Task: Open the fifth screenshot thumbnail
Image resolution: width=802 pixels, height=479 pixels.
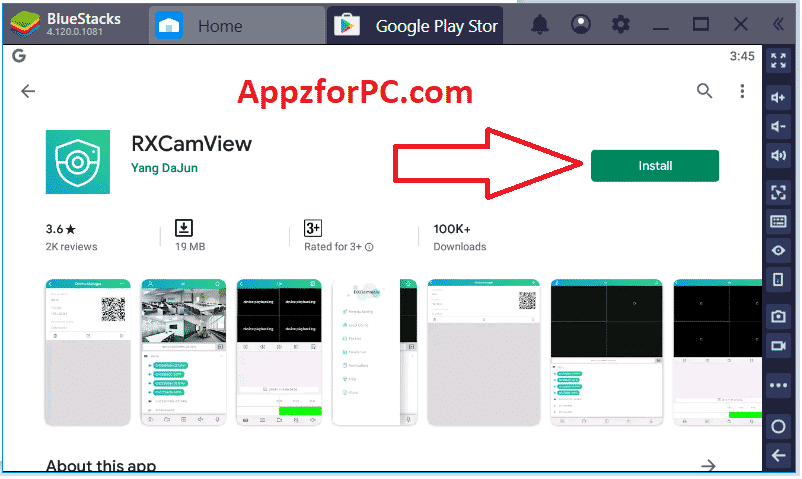Action: pos(483,353)
